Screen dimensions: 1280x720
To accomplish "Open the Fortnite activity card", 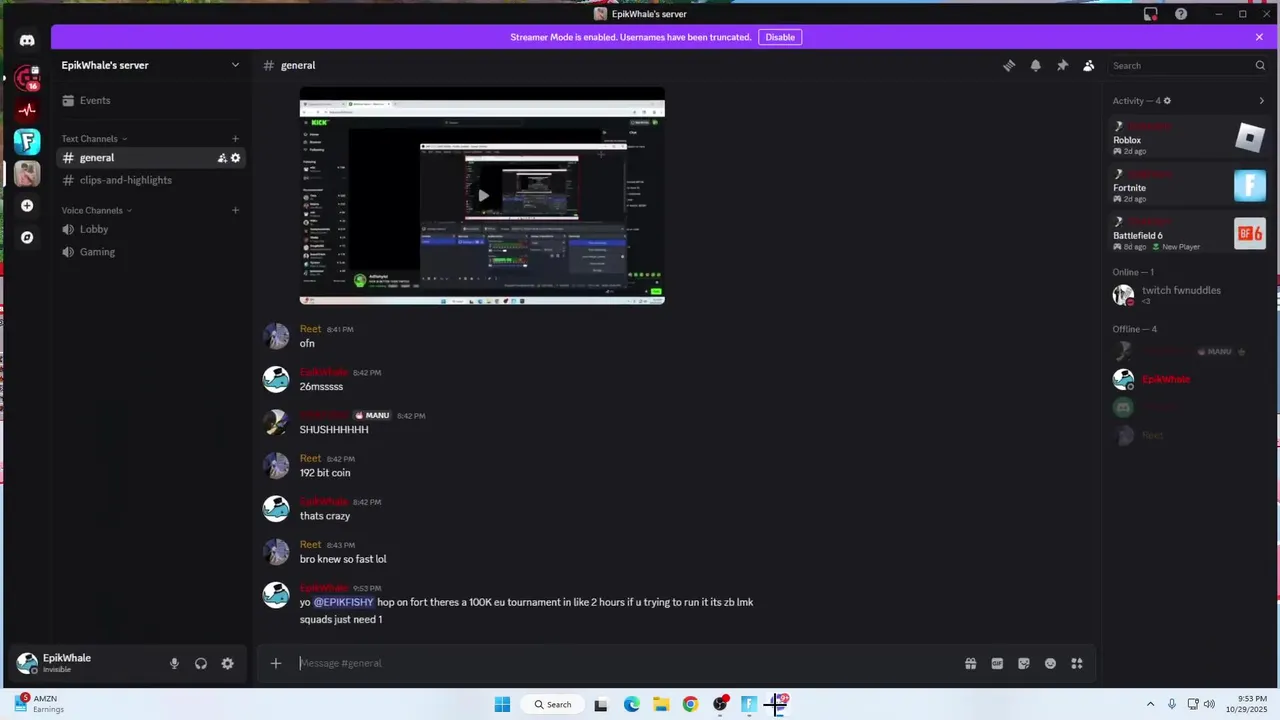I will pyautogui.click(x=1189, y=186).
